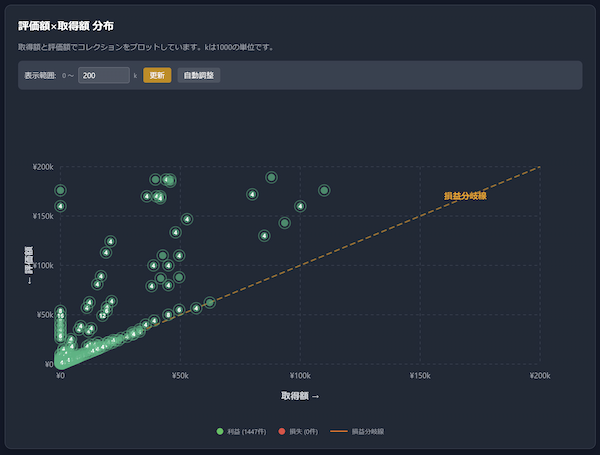Select the topmost data point near ¥88k 取得額
Screen dimensions: 600x455
click(x=271, y=177)
